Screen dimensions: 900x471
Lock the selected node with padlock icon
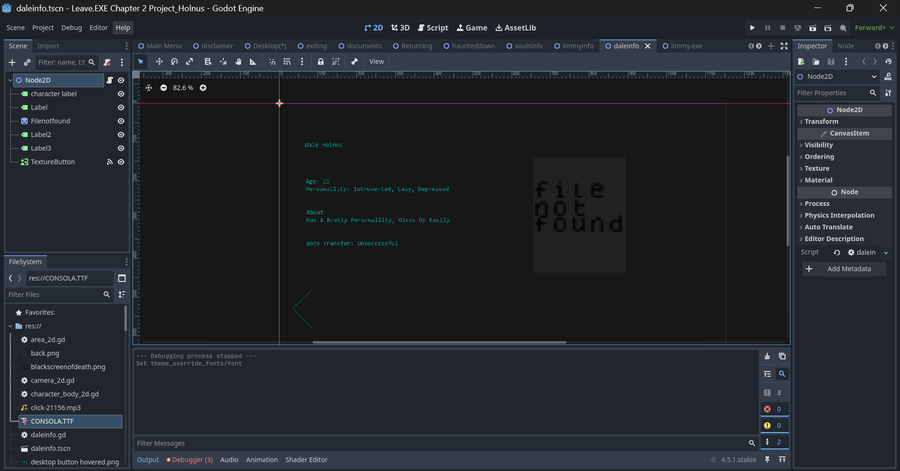coord(320,61)
